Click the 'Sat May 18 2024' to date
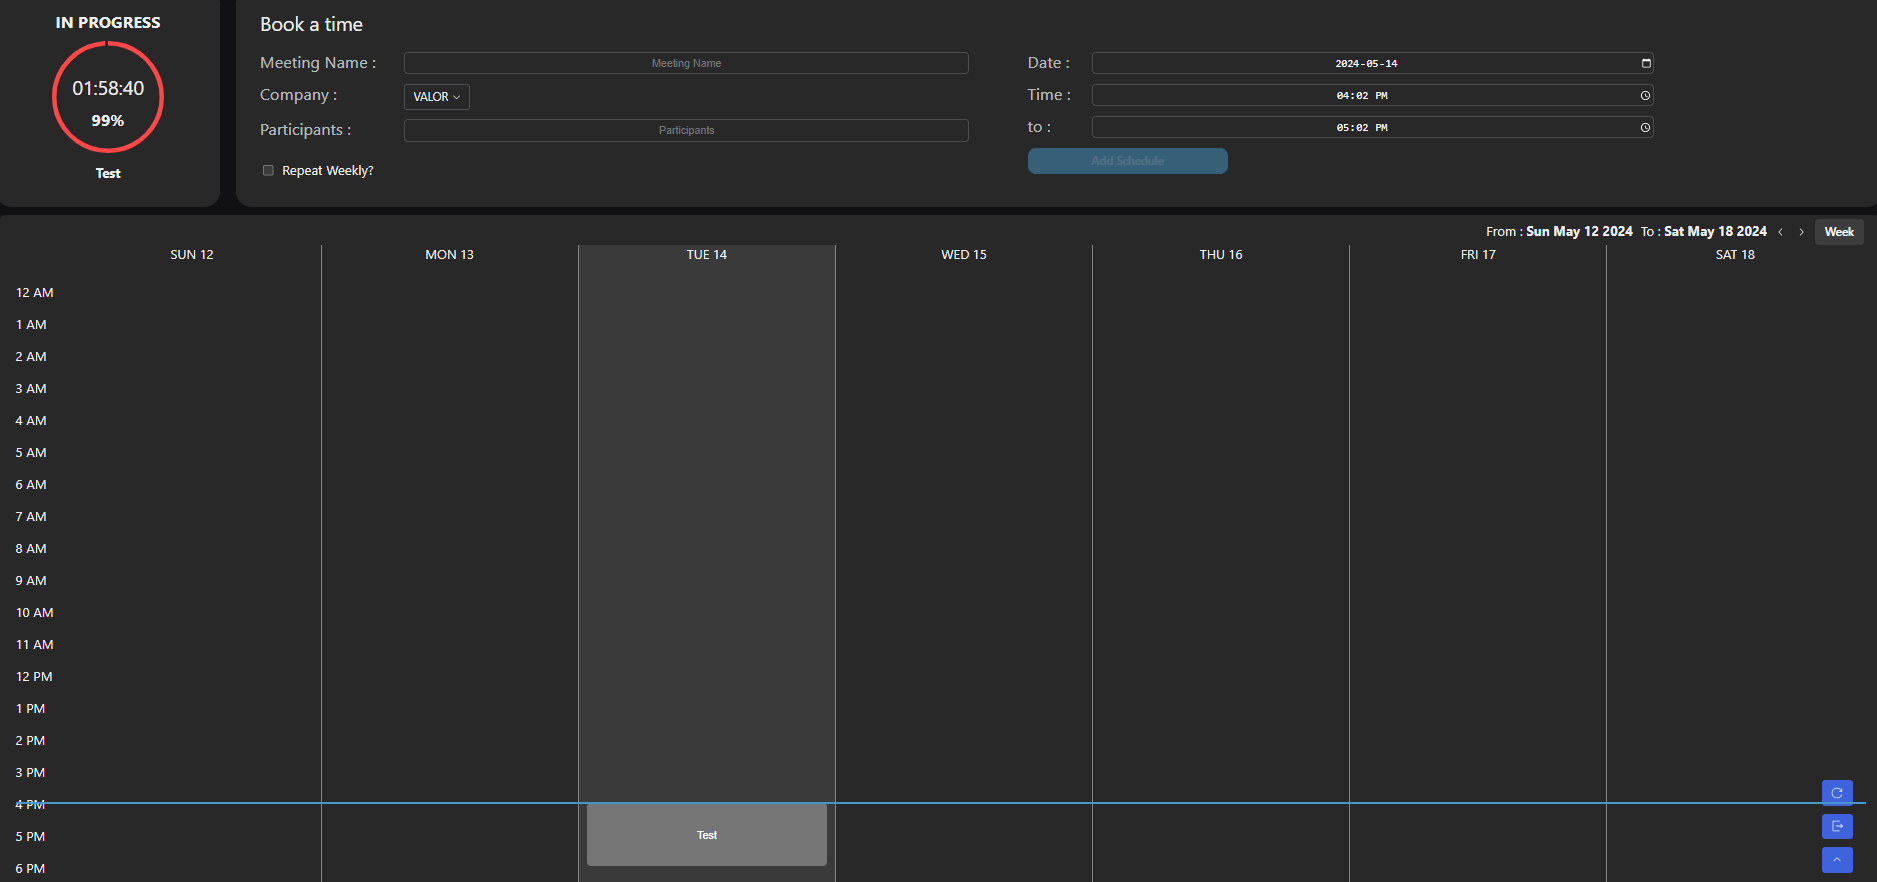Viewport: 1877px width, 882px height. coord(1715,231)
